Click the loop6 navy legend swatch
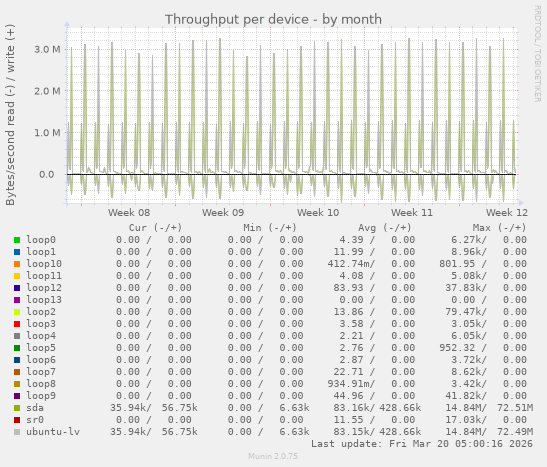The width and height of the screenshot is (547, 467). click(17, 360)
